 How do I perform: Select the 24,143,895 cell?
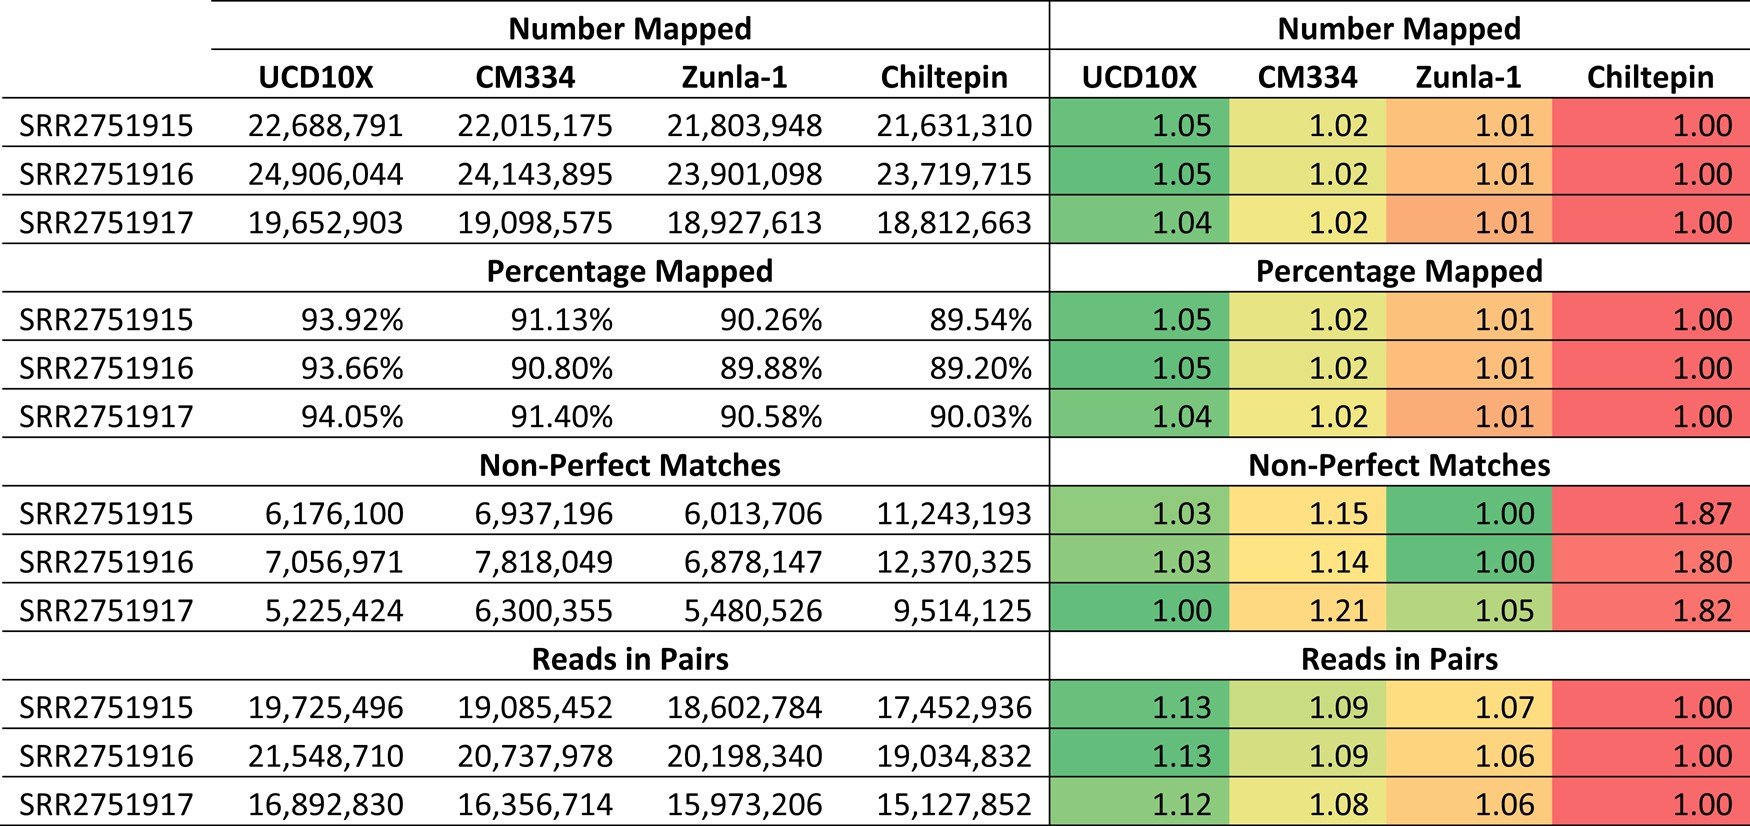[x=535, y=174]
